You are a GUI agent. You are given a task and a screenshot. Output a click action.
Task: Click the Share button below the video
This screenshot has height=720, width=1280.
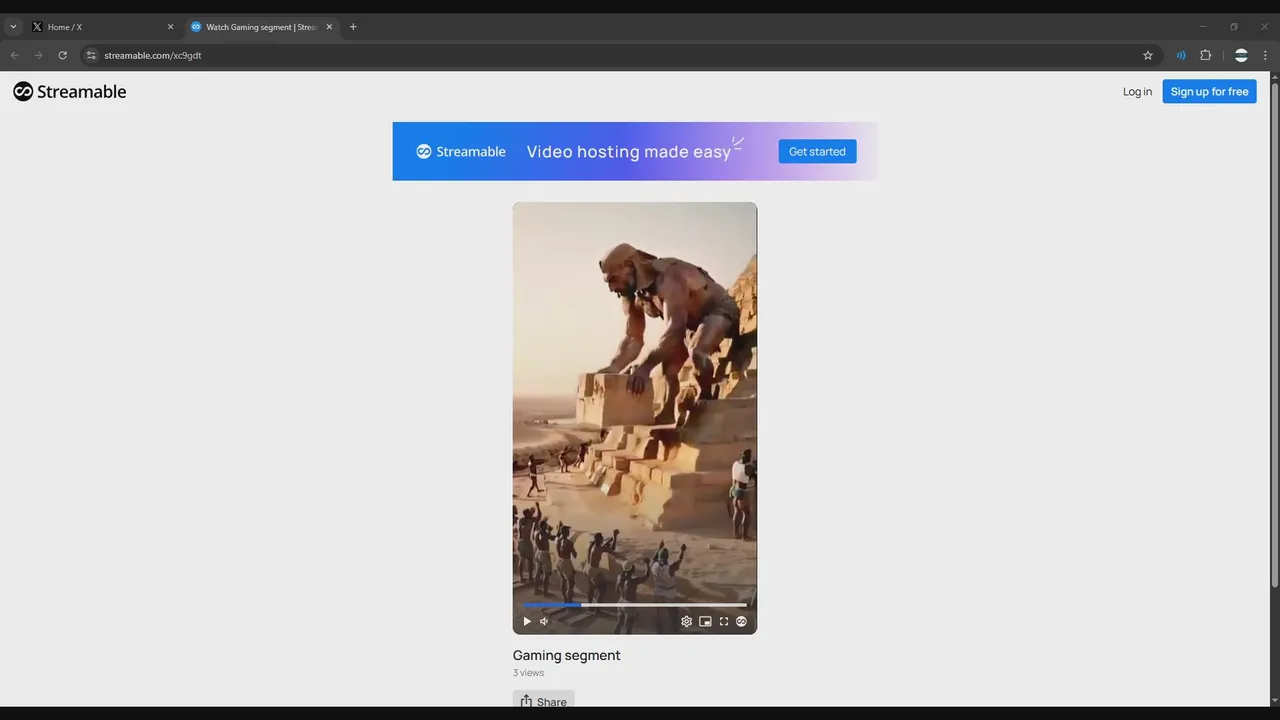click(543, 701)
